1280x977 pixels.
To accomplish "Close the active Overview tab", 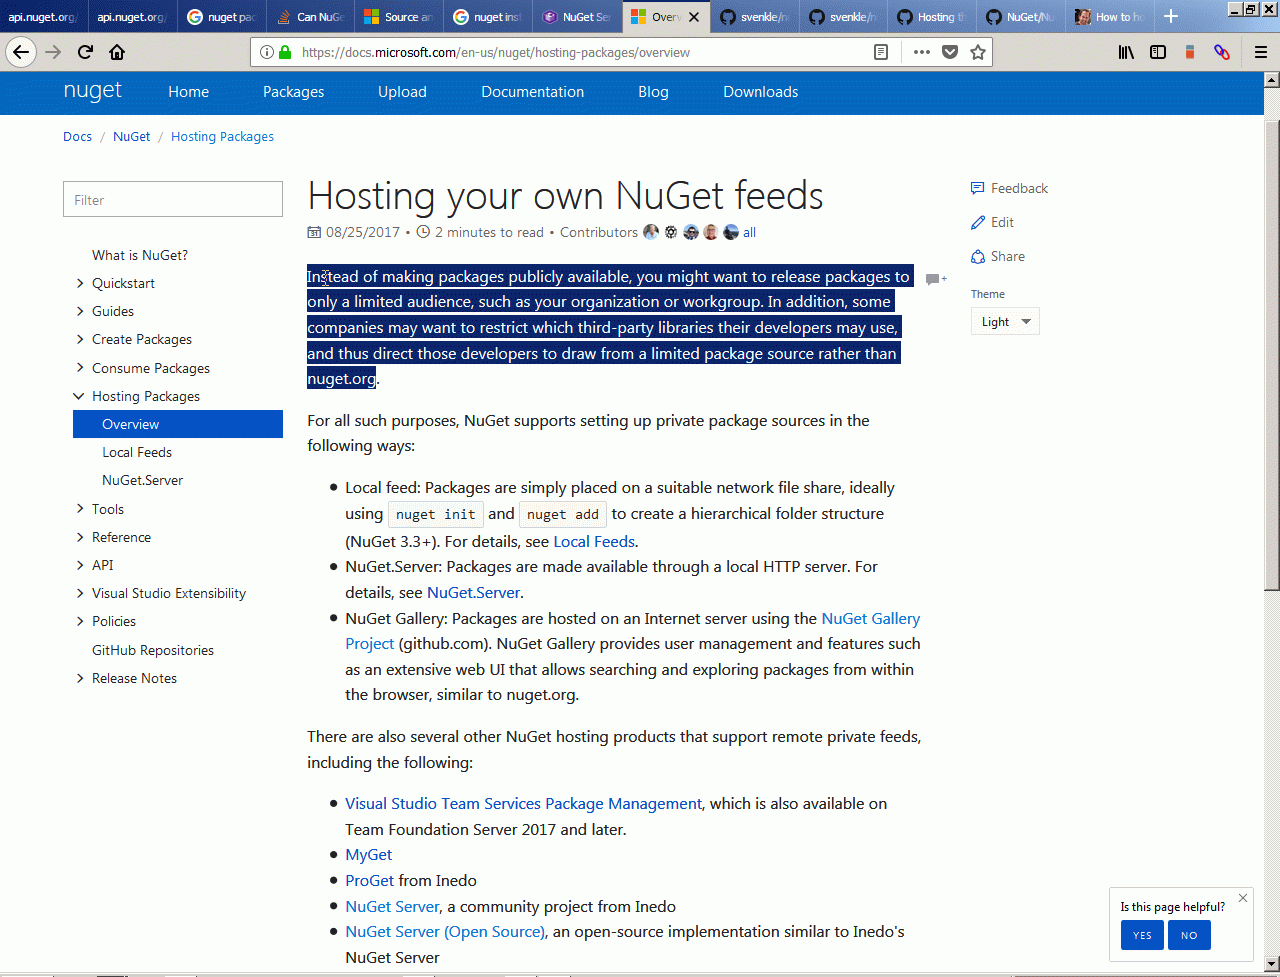I will pos(694,17).
